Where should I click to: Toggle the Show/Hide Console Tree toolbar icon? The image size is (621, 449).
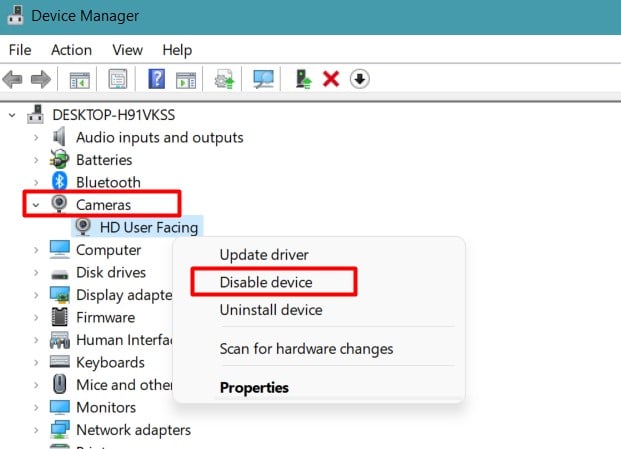[80, 80]
